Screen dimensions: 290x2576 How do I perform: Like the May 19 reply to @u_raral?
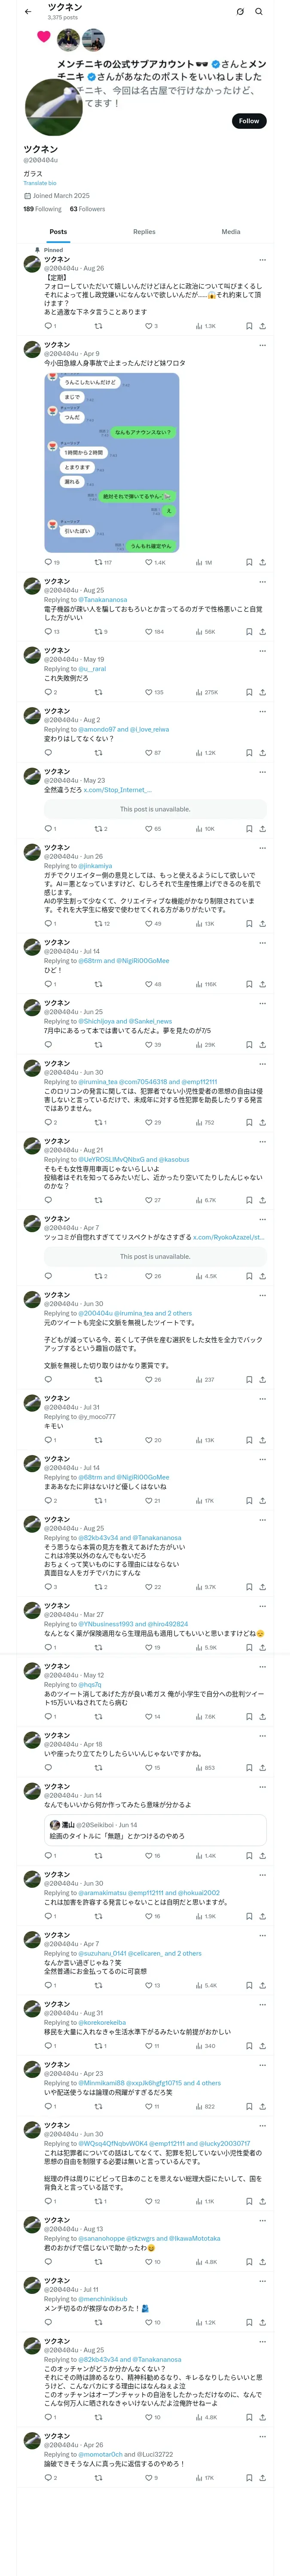[x=149, y=692]
